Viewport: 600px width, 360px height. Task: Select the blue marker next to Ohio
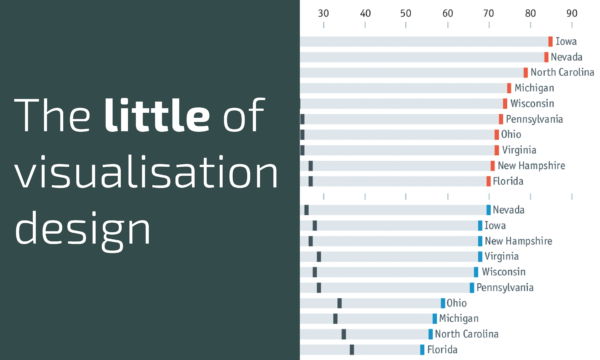(x=443, y=303)
